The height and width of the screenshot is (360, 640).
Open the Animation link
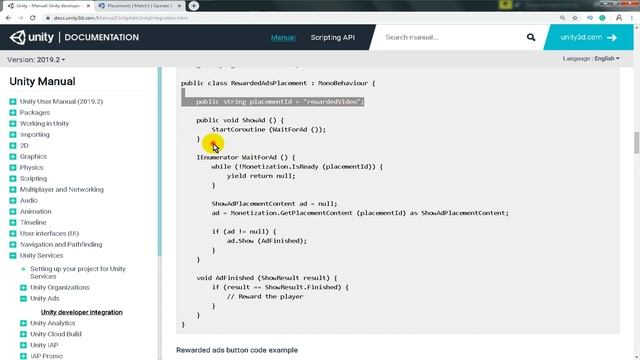tap(36, 212)
